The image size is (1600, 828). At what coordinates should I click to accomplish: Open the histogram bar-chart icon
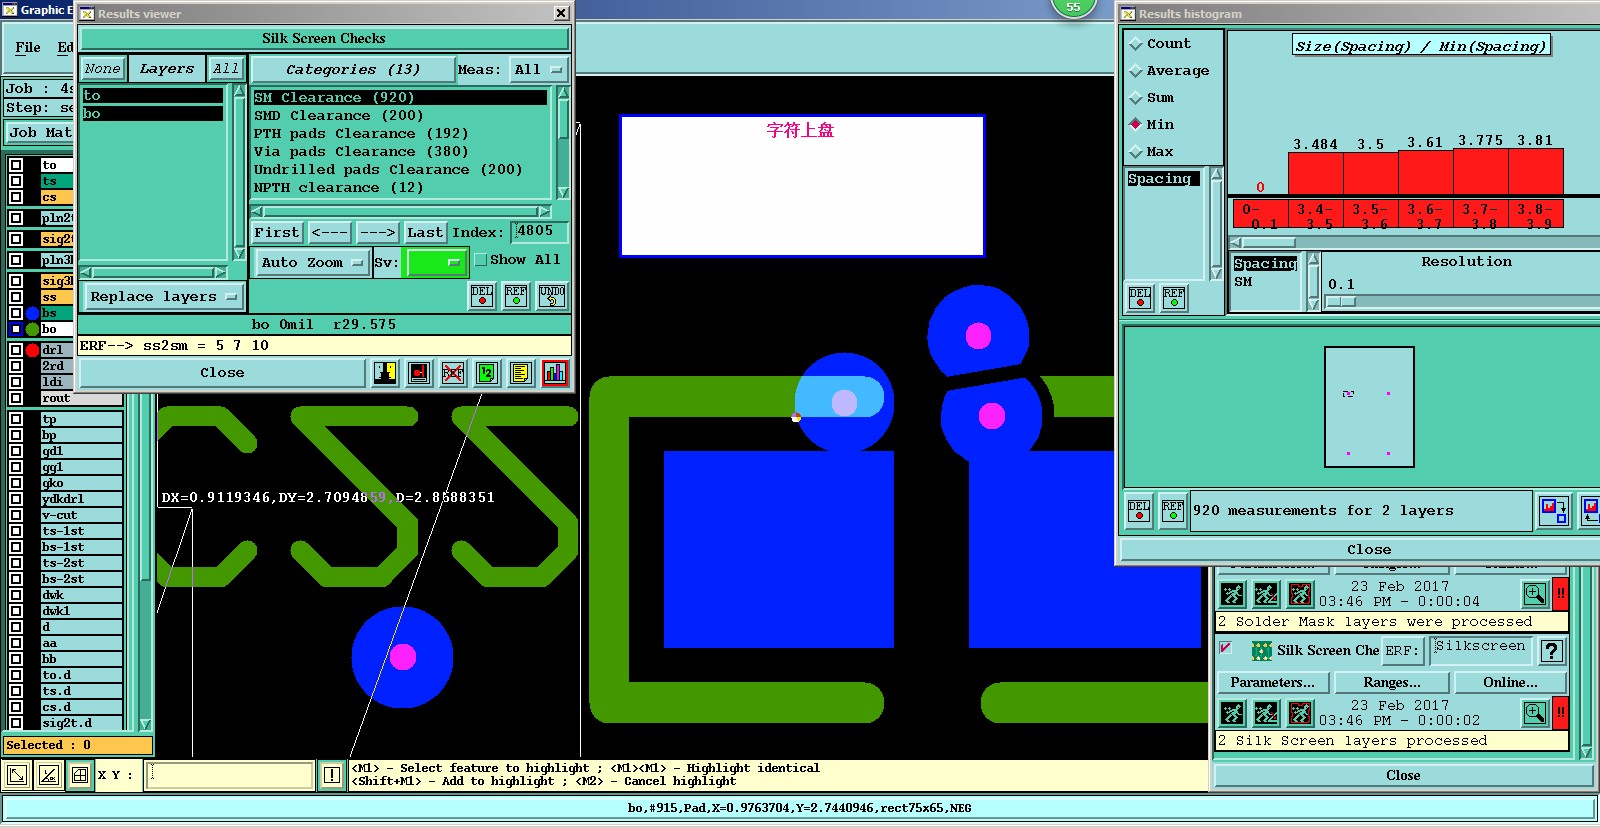555,373
